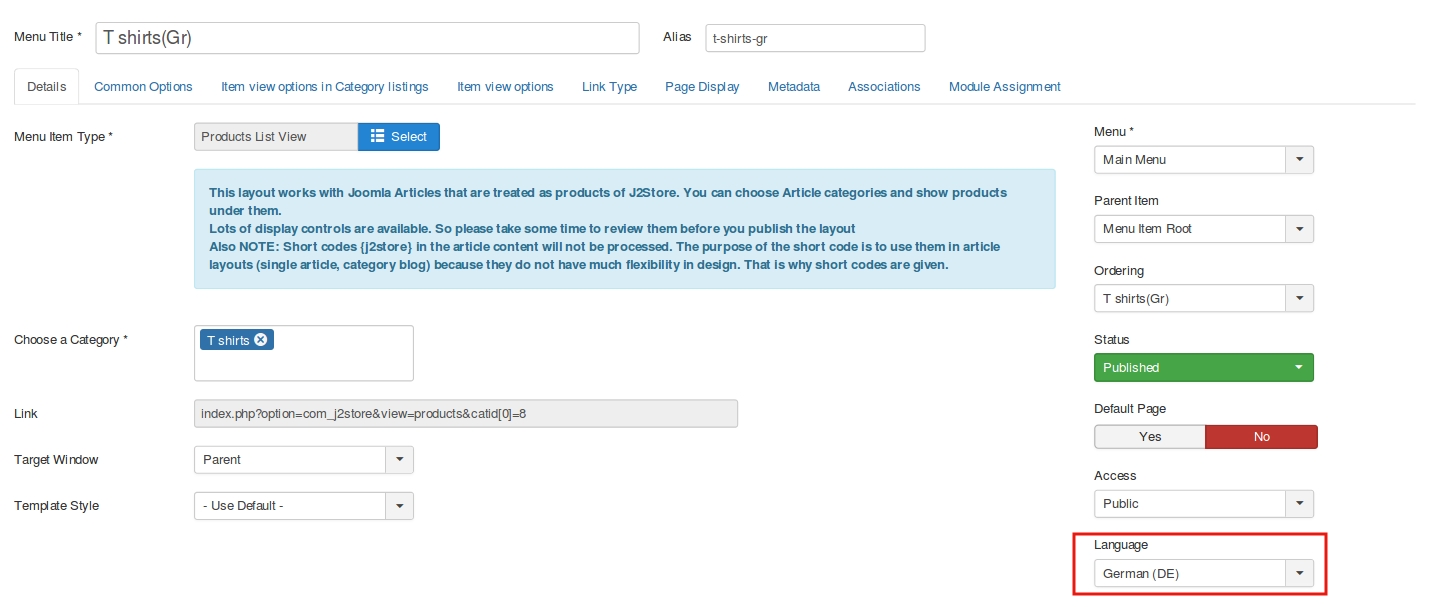Open the Access dropdown set to Public

[1203, 504]
